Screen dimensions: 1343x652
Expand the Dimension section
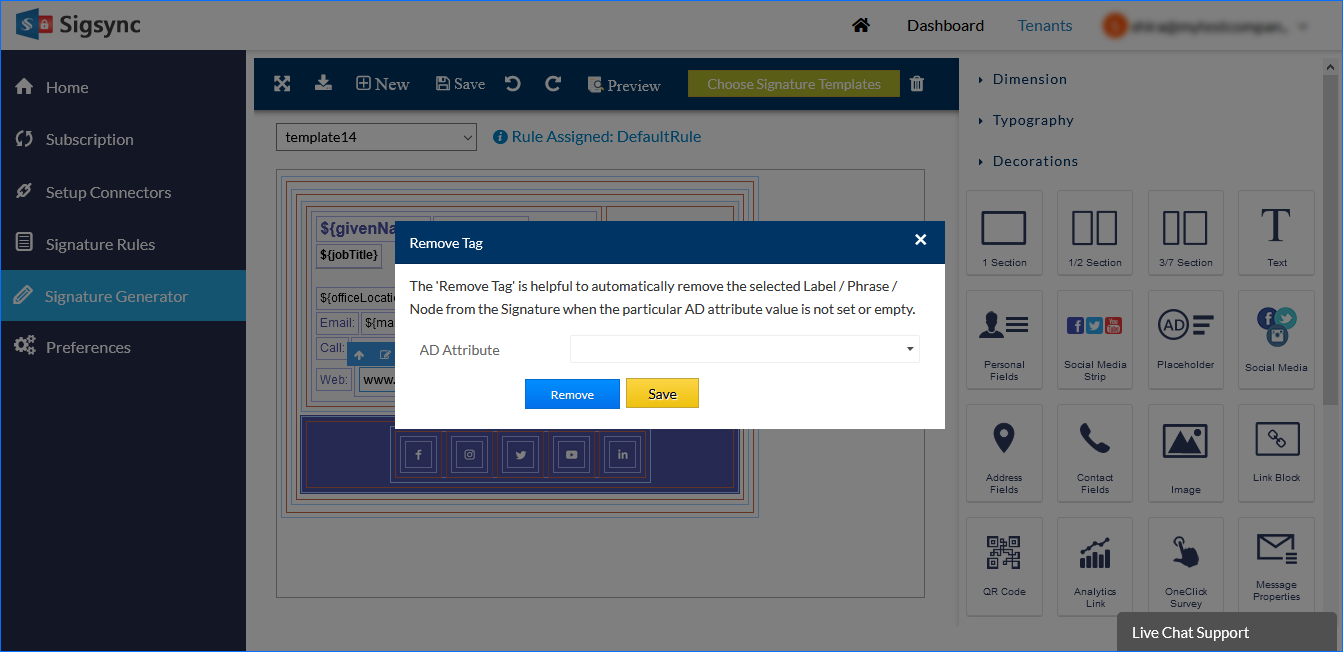1029,79
